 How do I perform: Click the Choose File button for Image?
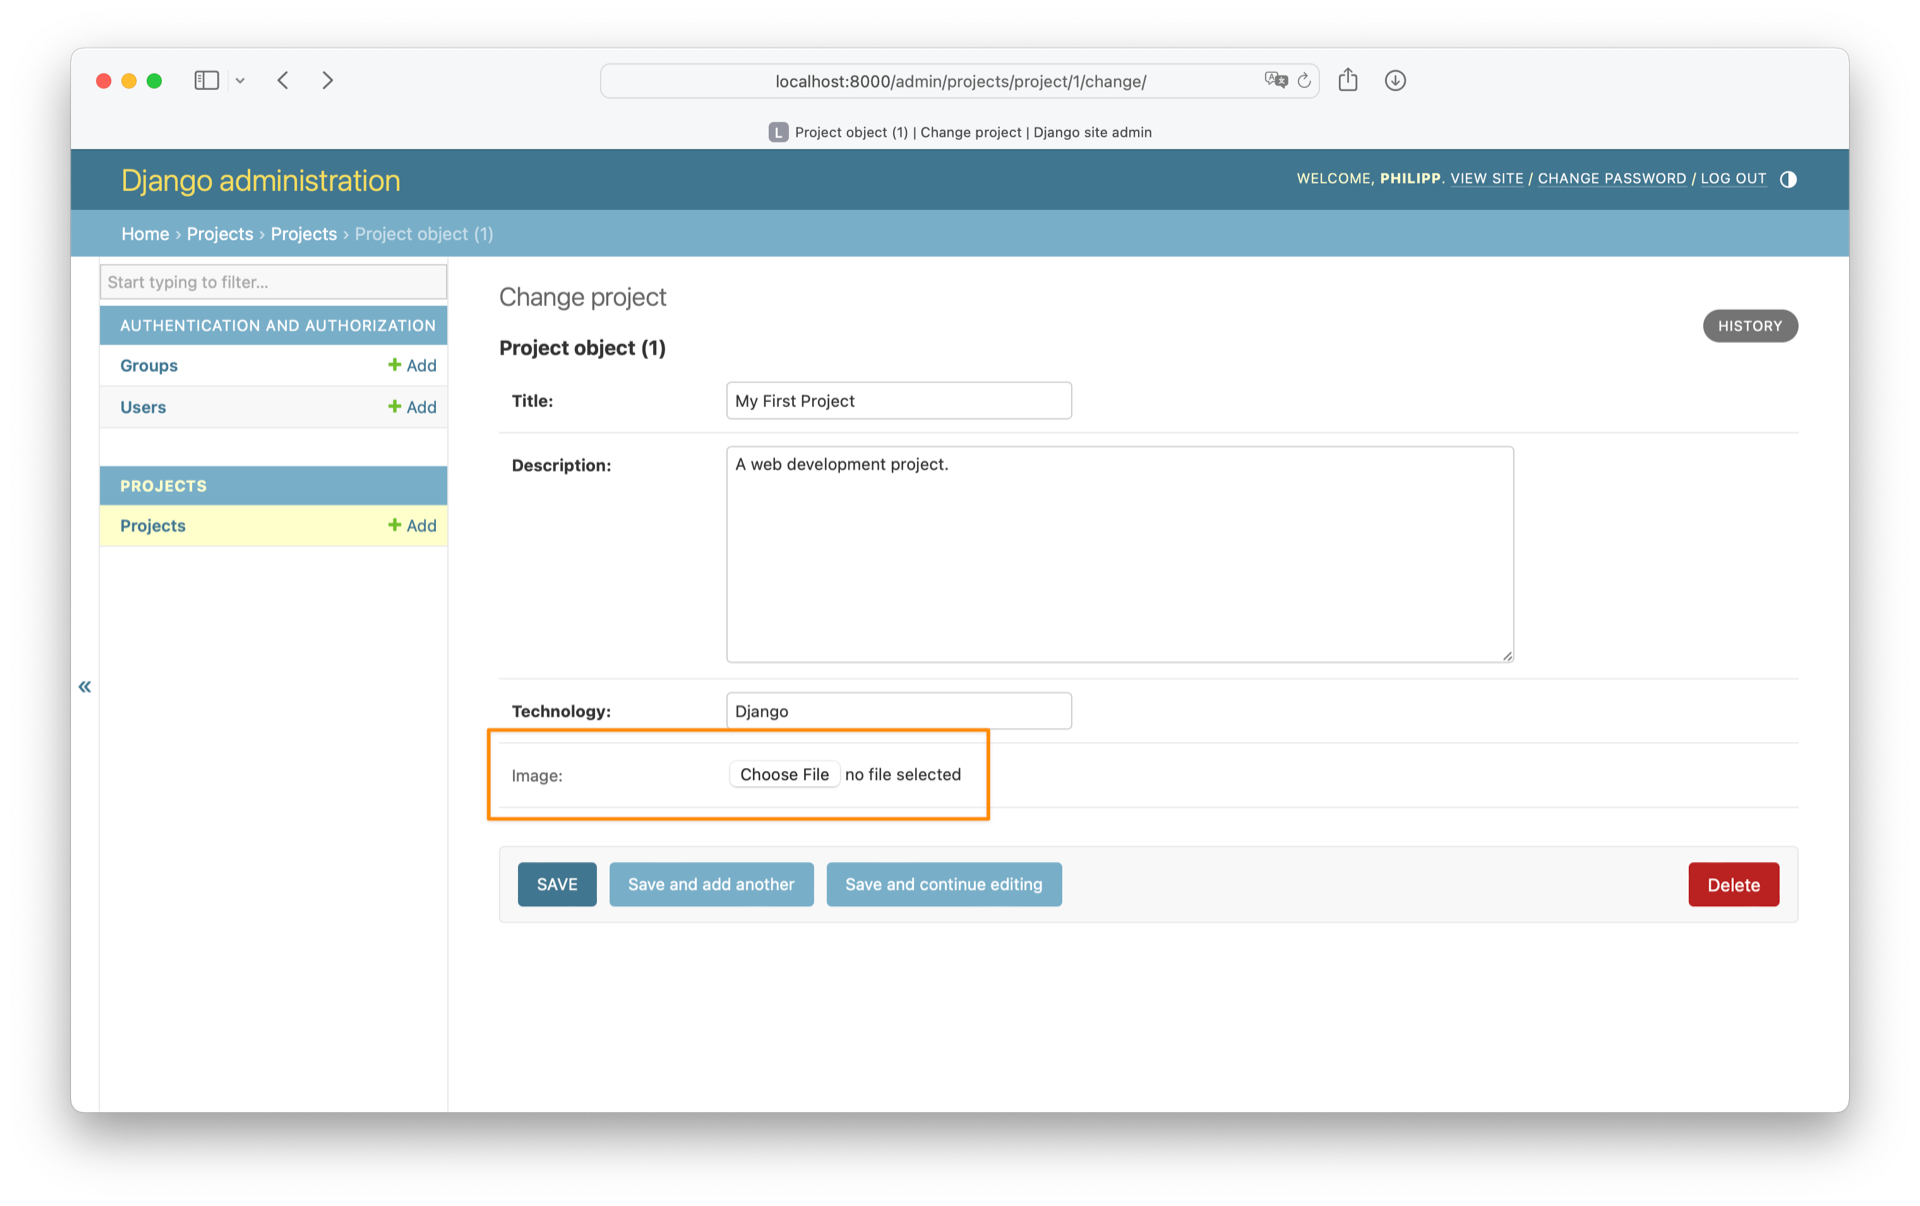[x=784, y=775]
